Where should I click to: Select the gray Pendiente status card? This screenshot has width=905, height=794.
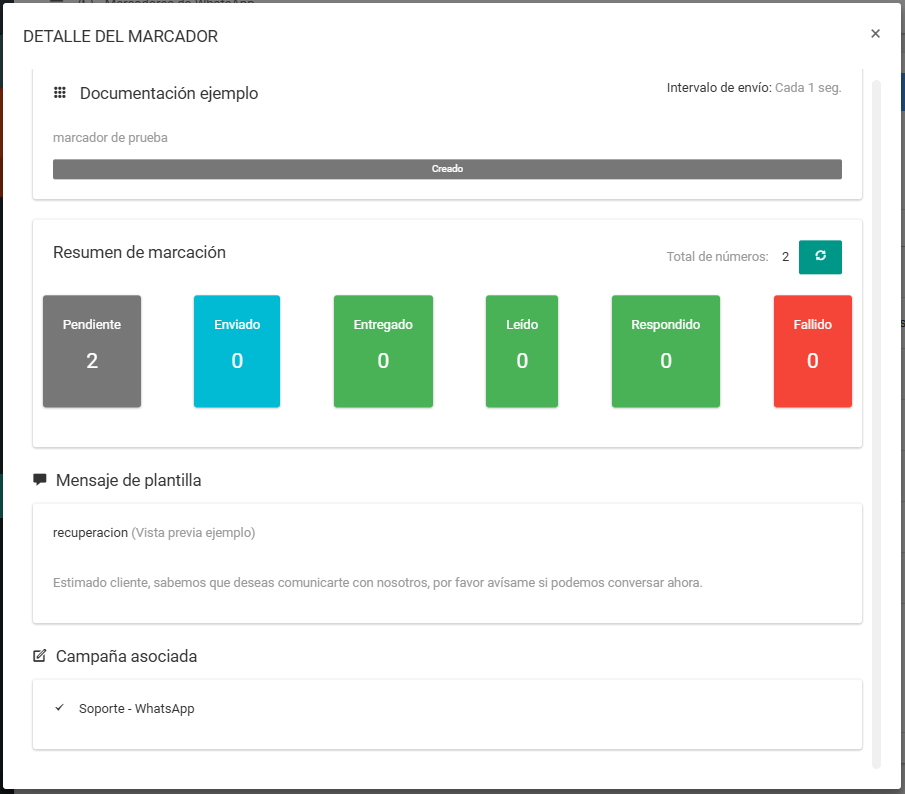92,351
